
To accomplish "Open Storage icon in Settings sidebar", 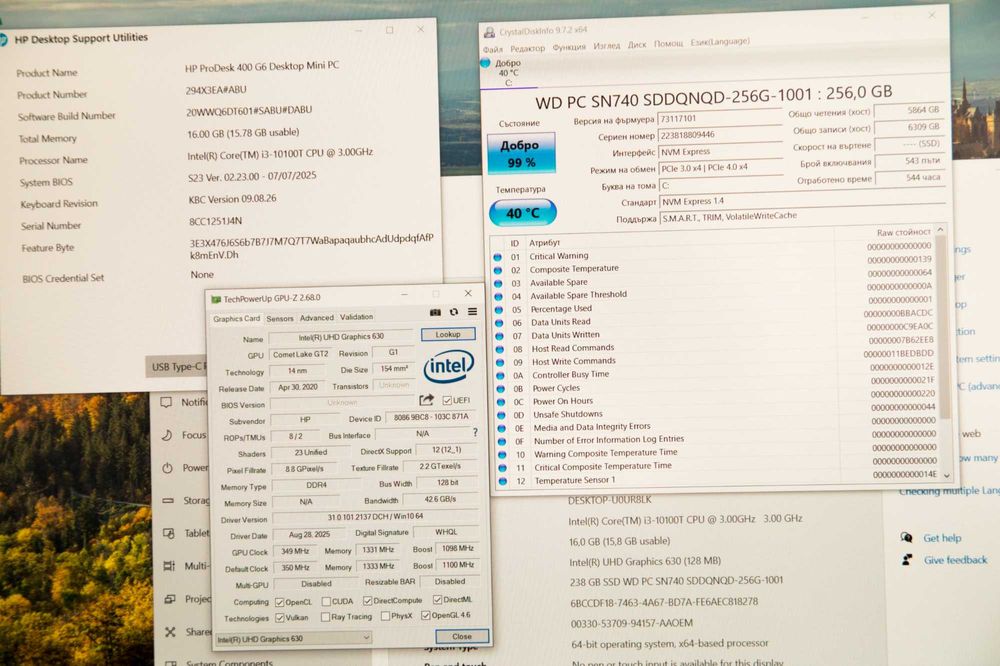I will point(168,501).
